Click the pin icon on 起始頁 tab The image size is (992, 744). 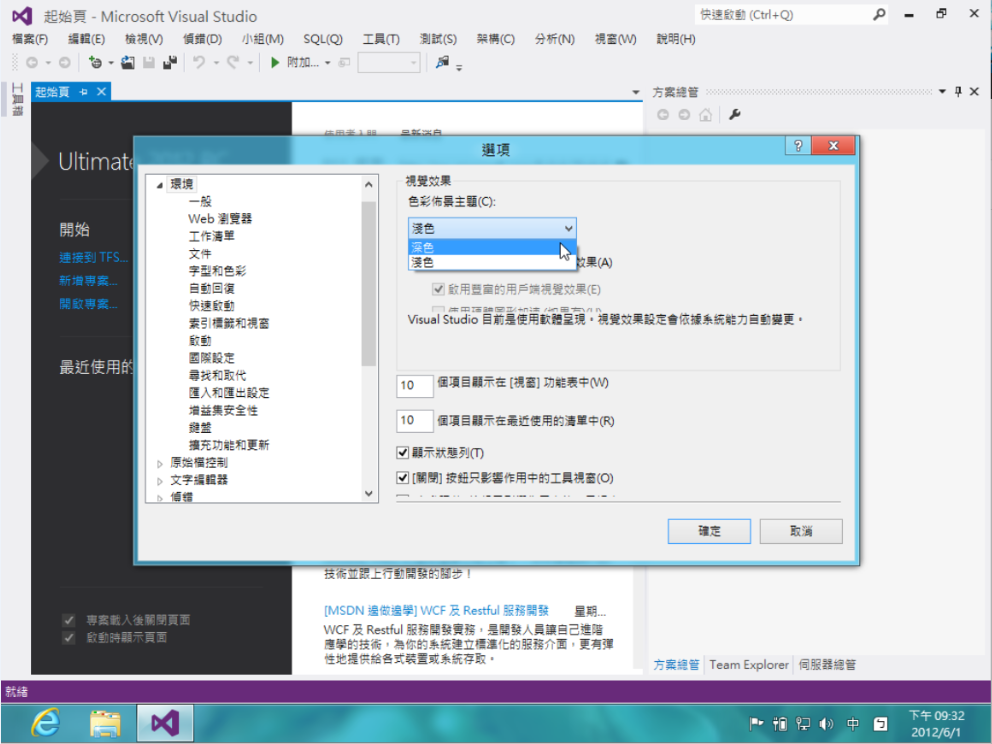tap(84, 92)
